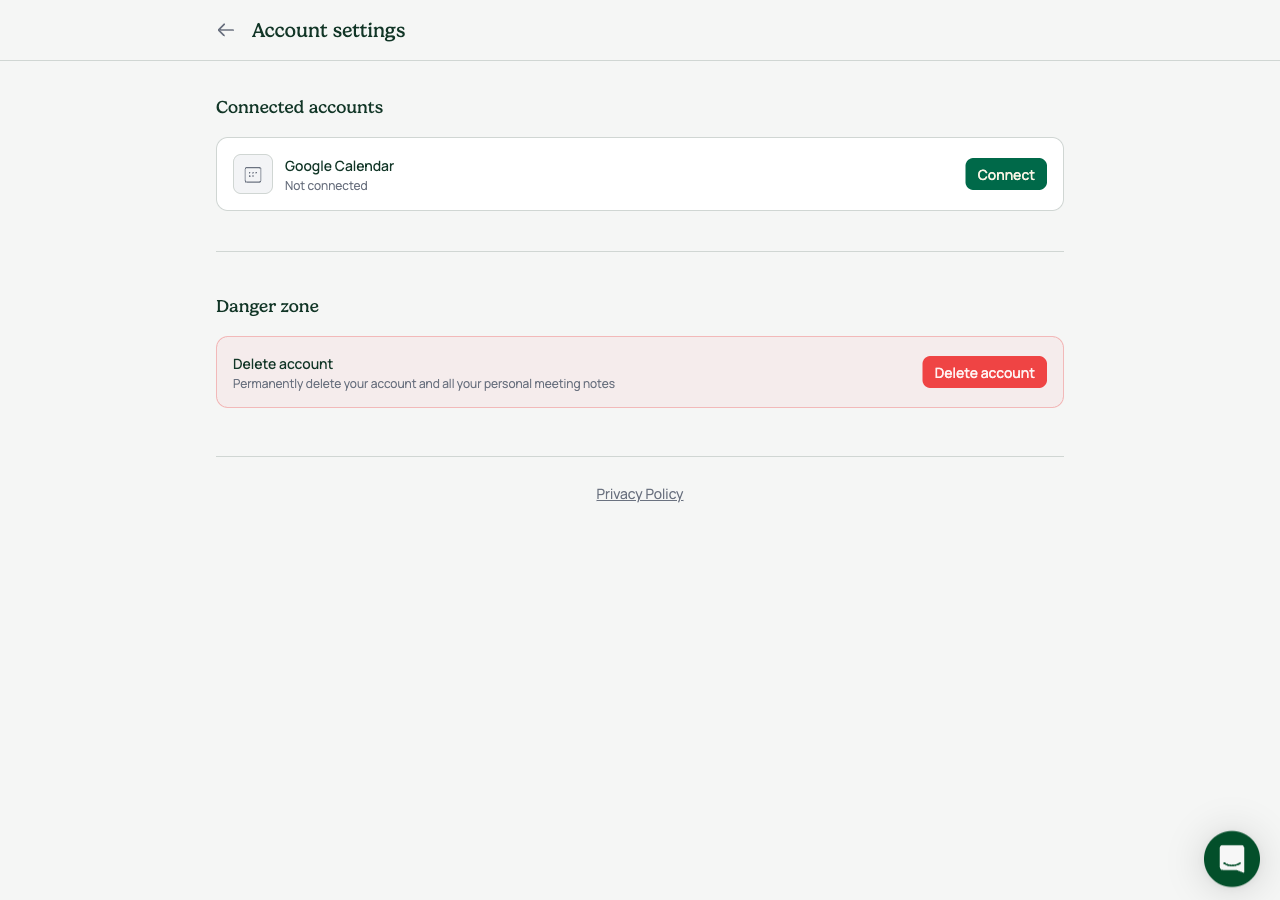Click the Not connected status text

click(x=326, y=186)
